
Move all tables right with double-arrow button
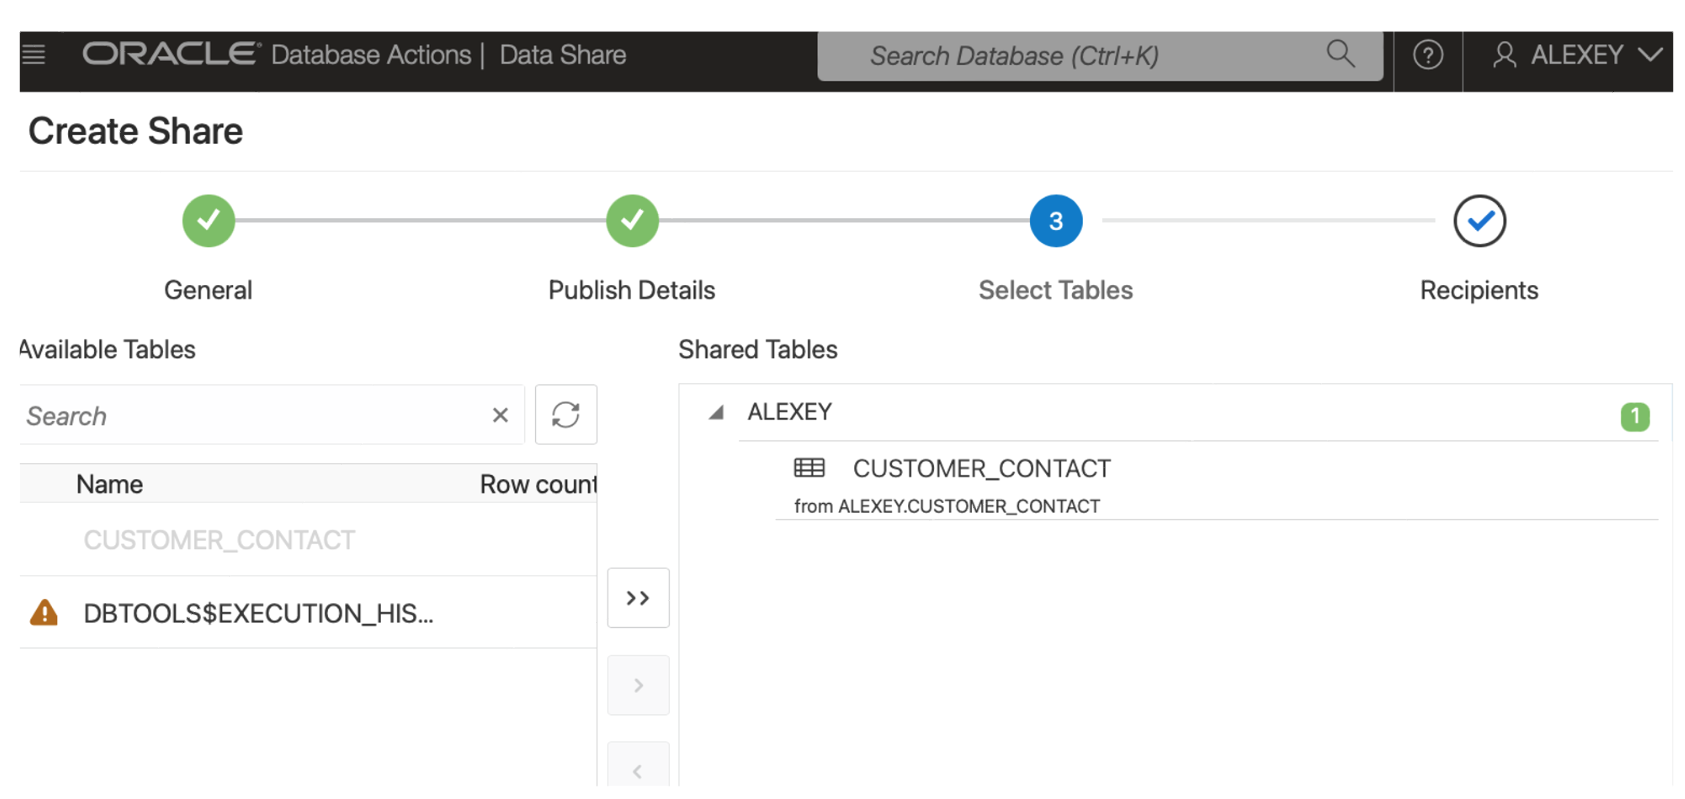pos(637,597)
